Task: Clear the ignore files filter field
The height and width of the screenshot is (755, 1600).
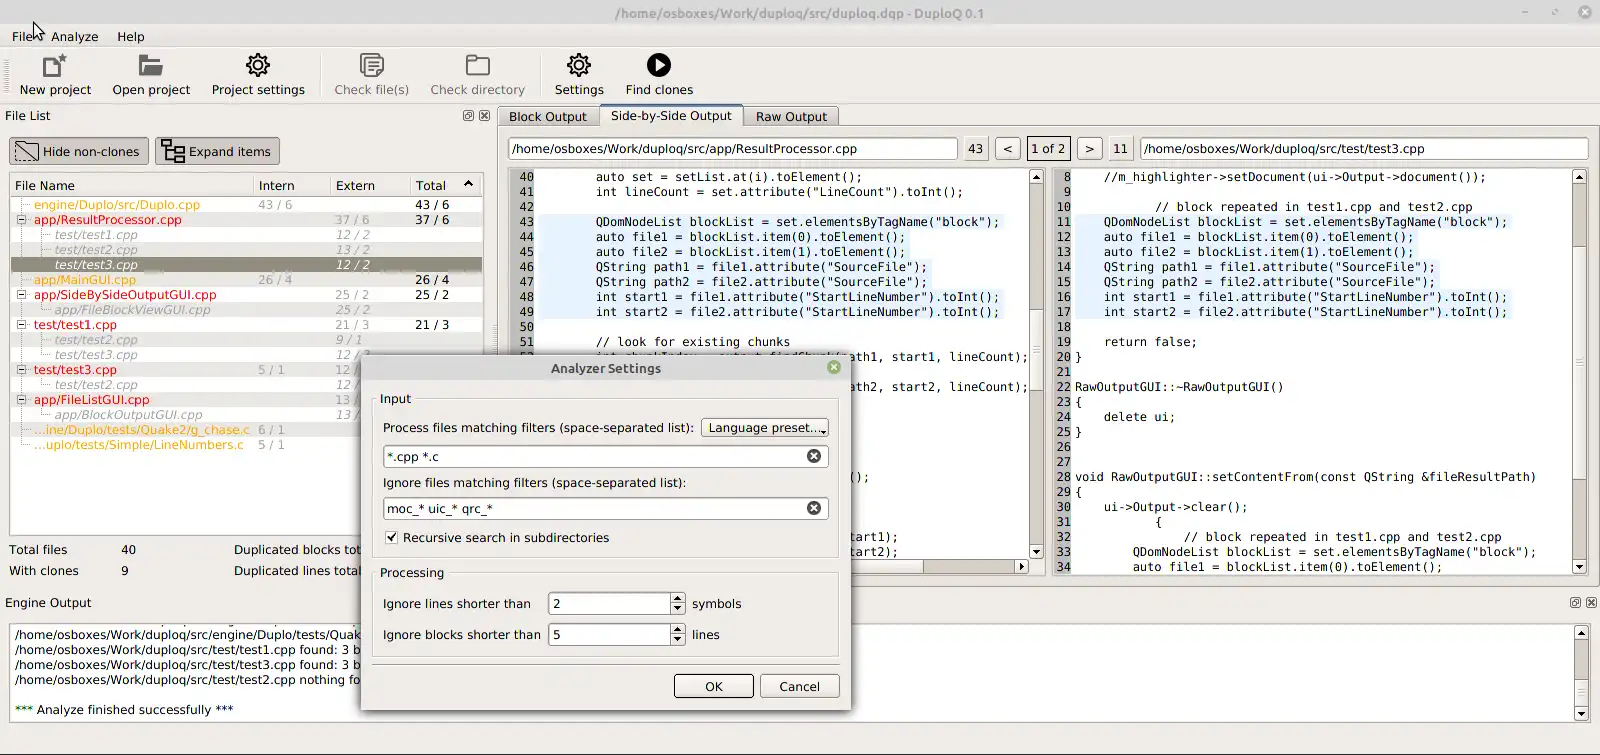Action: coord(814,508)
